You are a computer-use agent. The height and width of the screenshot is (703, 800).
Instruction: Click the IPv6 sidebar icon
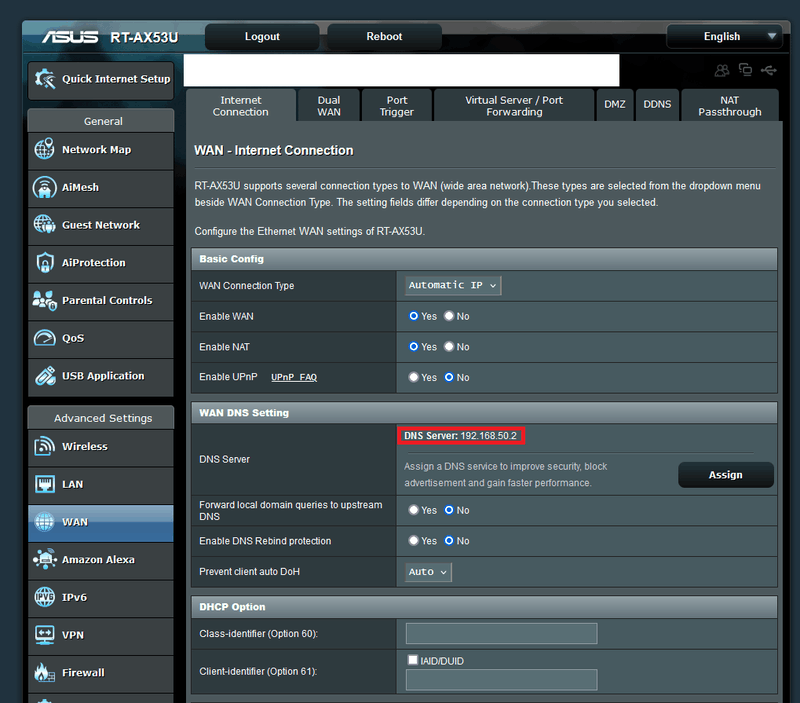[44, 597]
